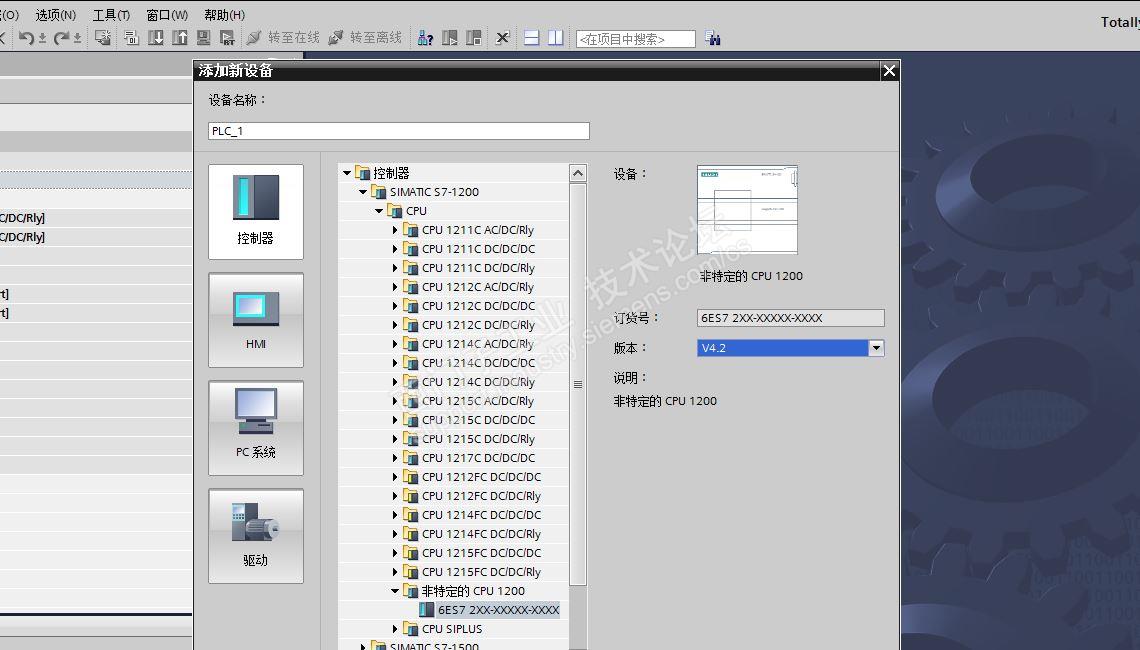Click the cross-reference X toolbar icon
This screenshot has height=650, width=1140.
[x=502, y=38]
